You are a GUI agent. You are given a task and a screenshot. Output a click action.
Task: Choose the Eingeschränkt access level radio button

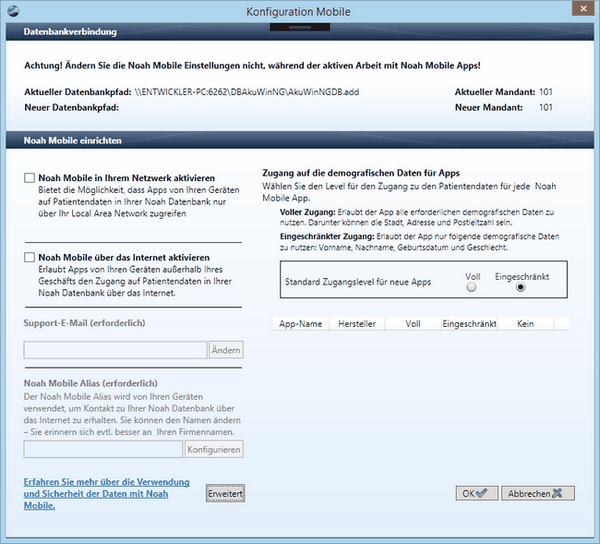(518, 286)
